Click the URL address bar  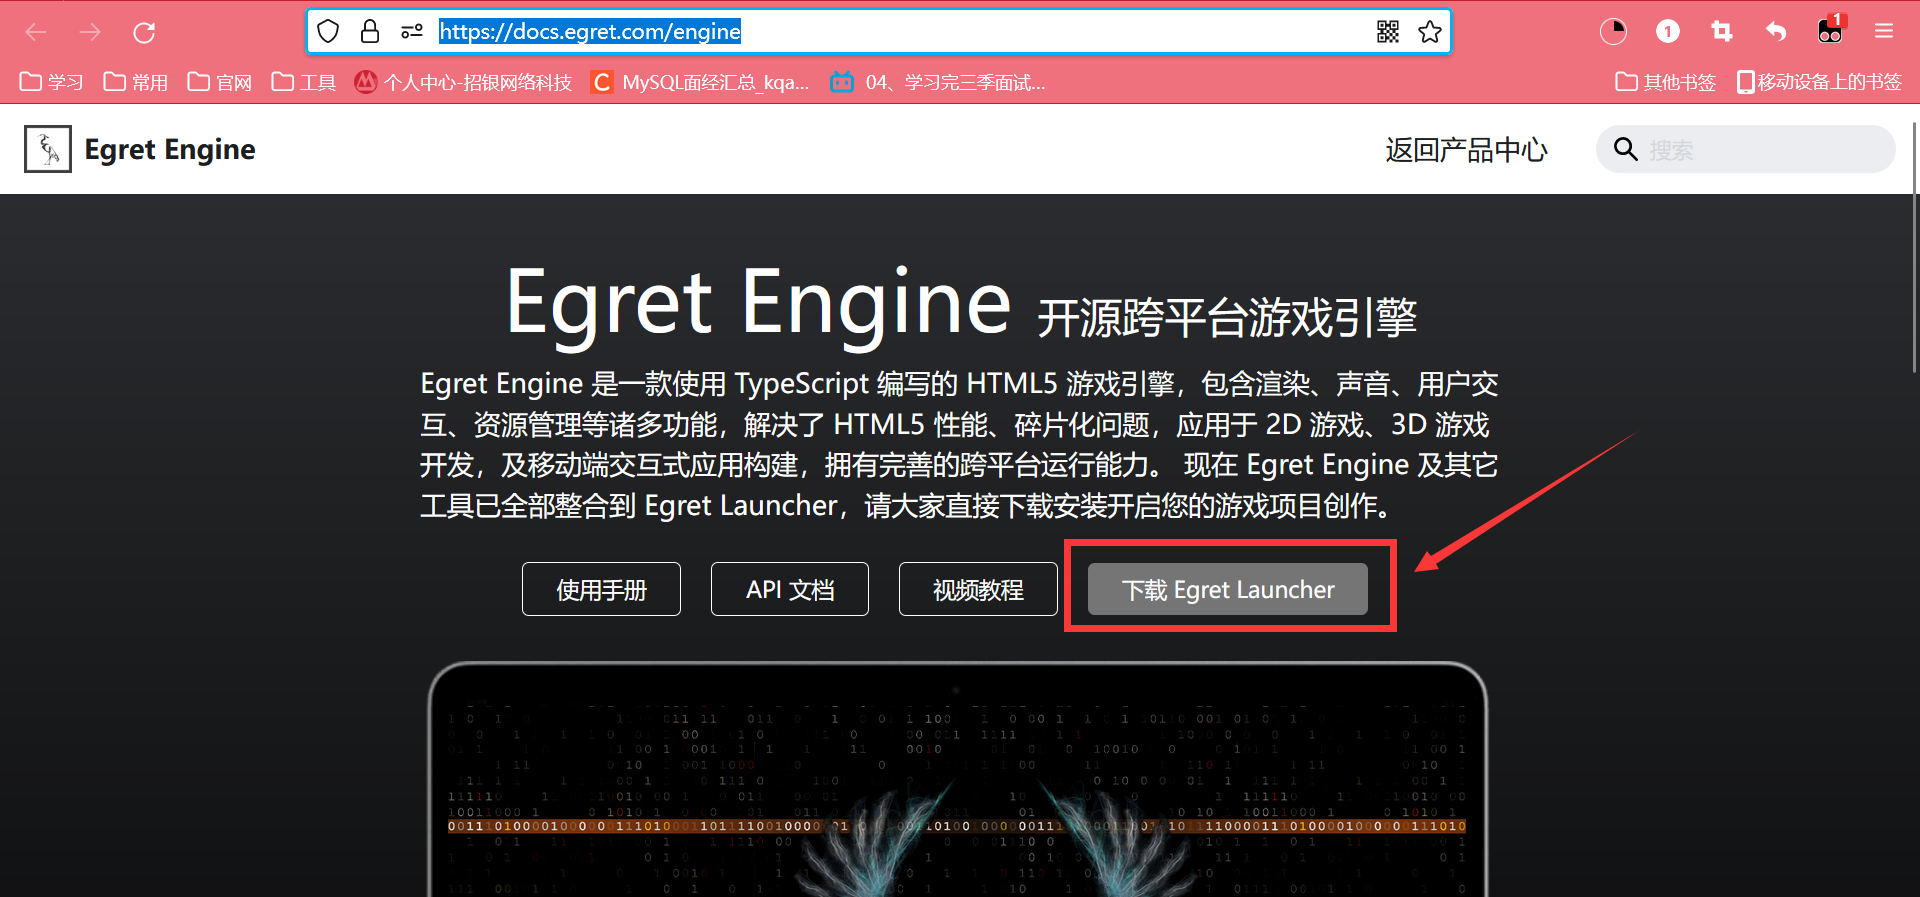(x=880, y=32)
